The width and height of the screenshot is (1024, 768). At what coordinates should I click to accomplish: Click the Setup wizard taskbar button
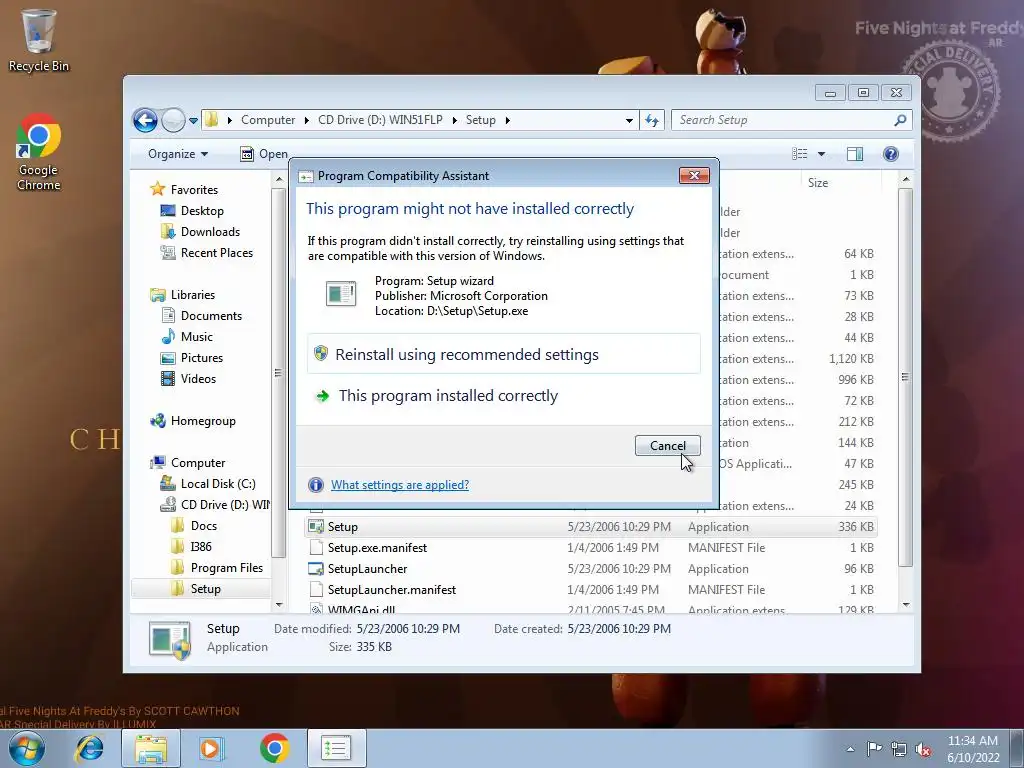(336, 748)
